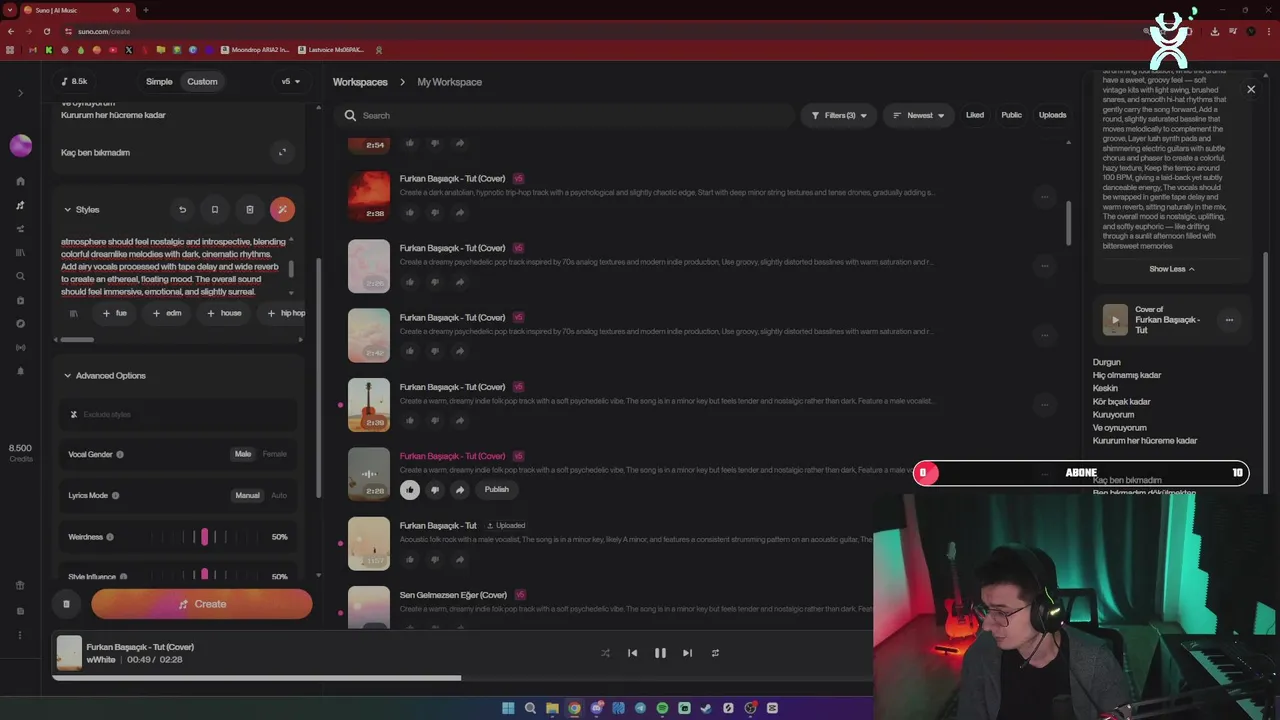Publish the playing Tut (Cover) track
Screen dimensions: 1280x720
tap(497, 490)
